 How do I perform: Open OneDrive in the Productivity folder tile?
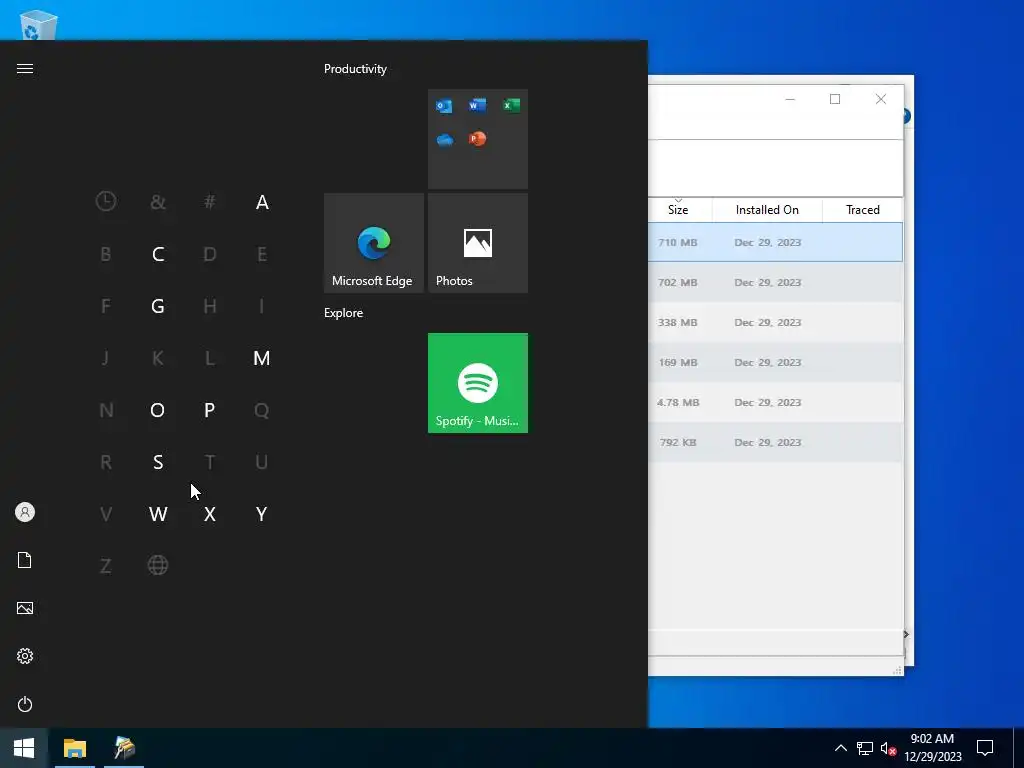[444, 139]
